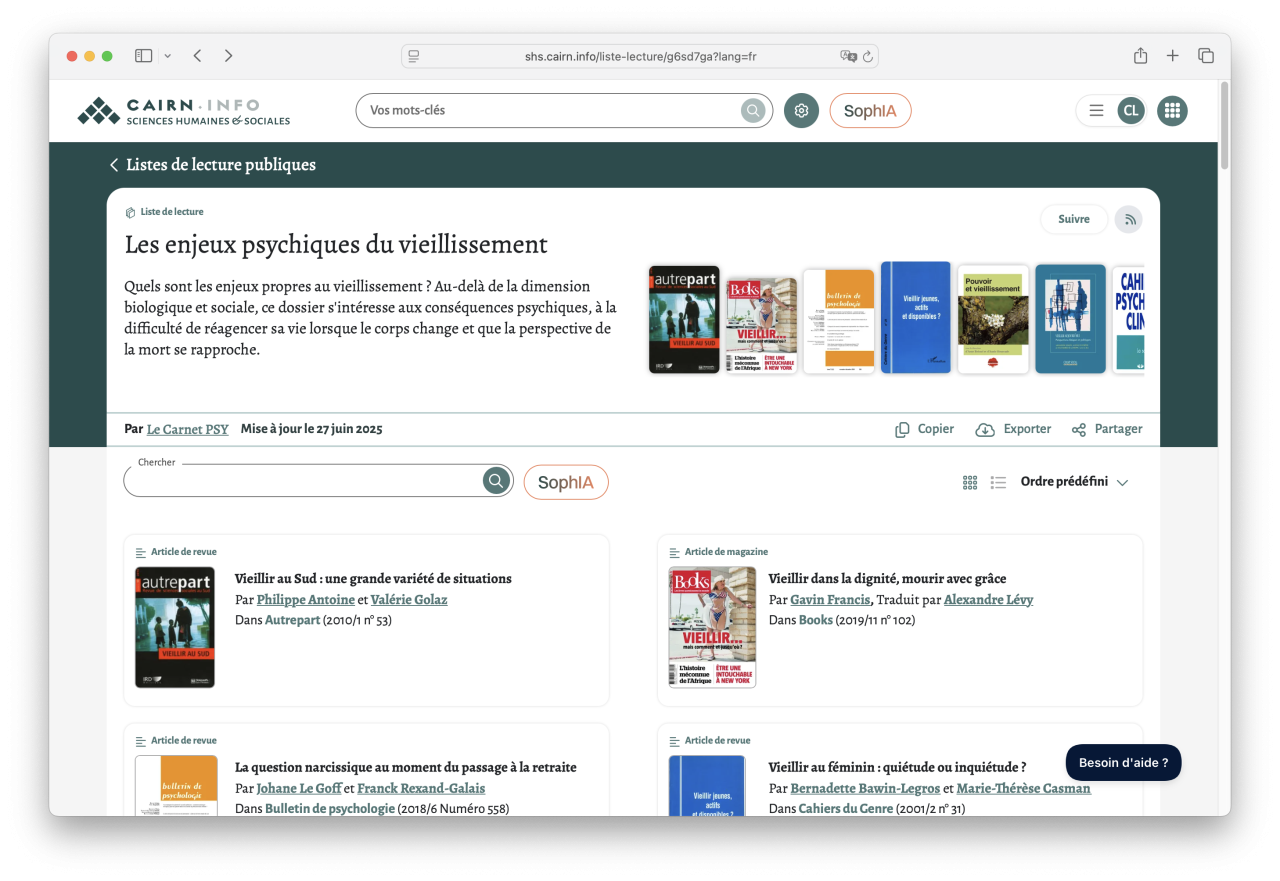Click the settings gear beside the keyword search bar

pyautogui.click(x=801, y=110)
